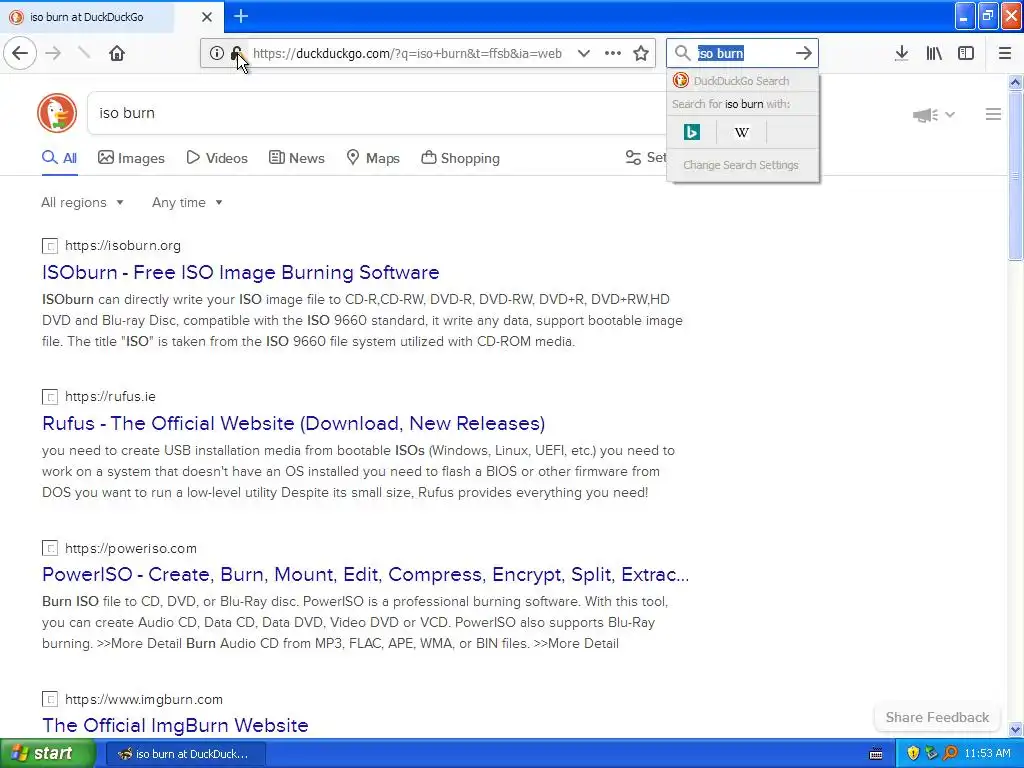Click the Firefox home button
The height and width of the screenshot is (768, 1024).
pyautogui.click(x=117, y=53)
